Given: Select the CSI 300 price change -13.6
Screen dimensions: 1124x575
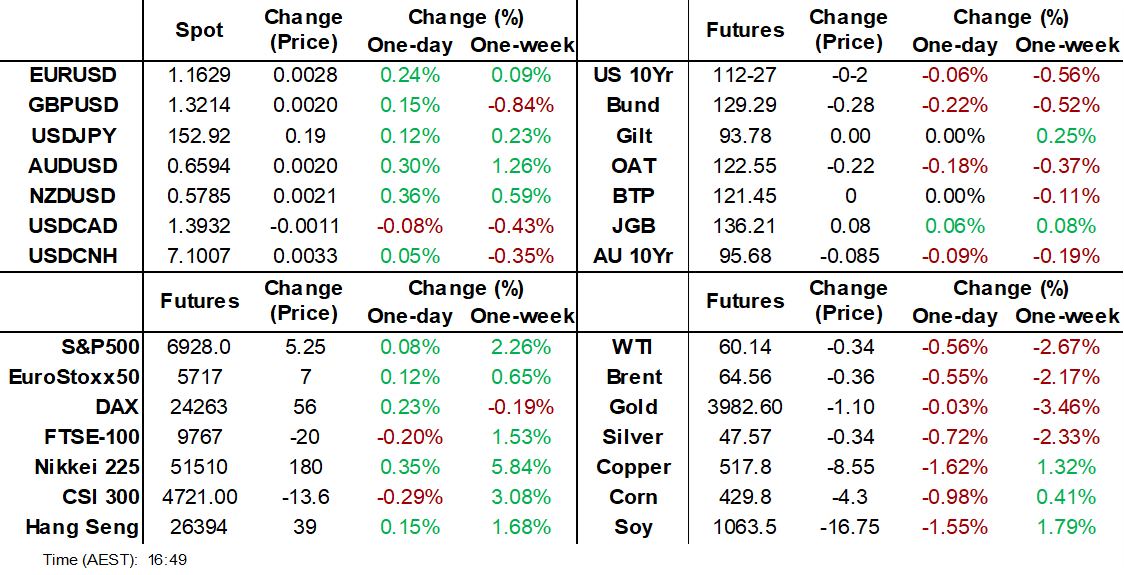Looking at the screenshot, I should click(302, 497).
